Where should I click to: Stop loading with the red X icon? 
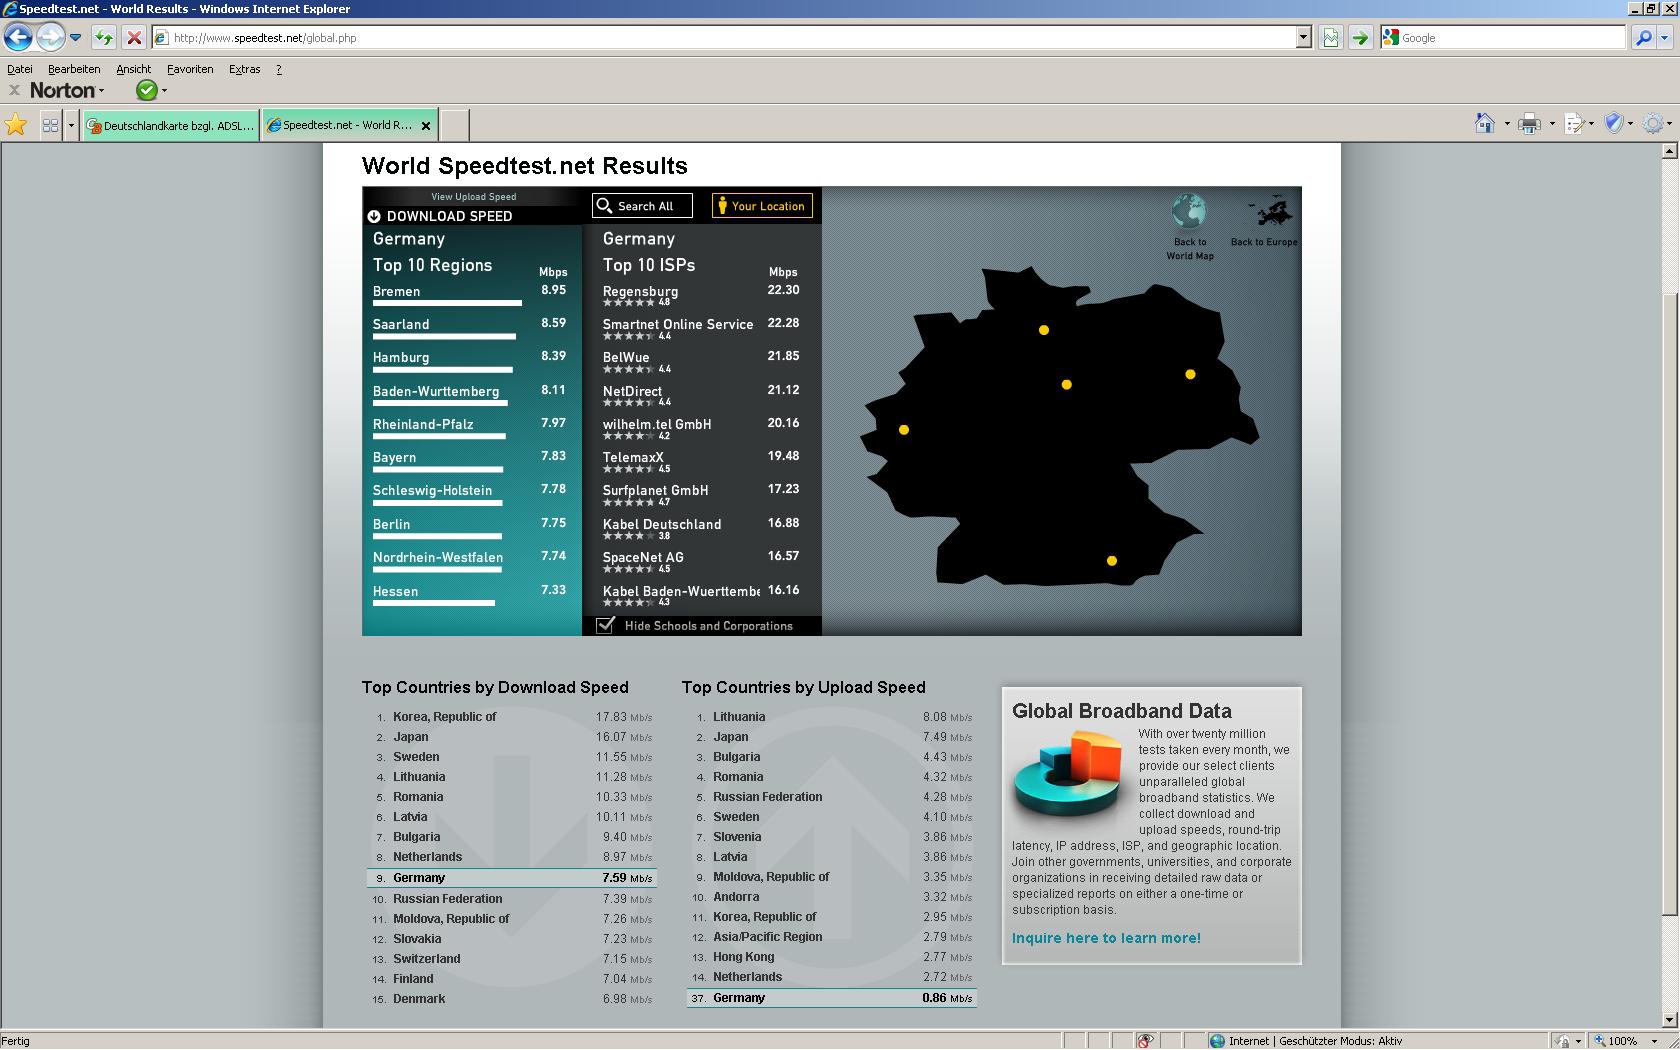click(133, 38)
